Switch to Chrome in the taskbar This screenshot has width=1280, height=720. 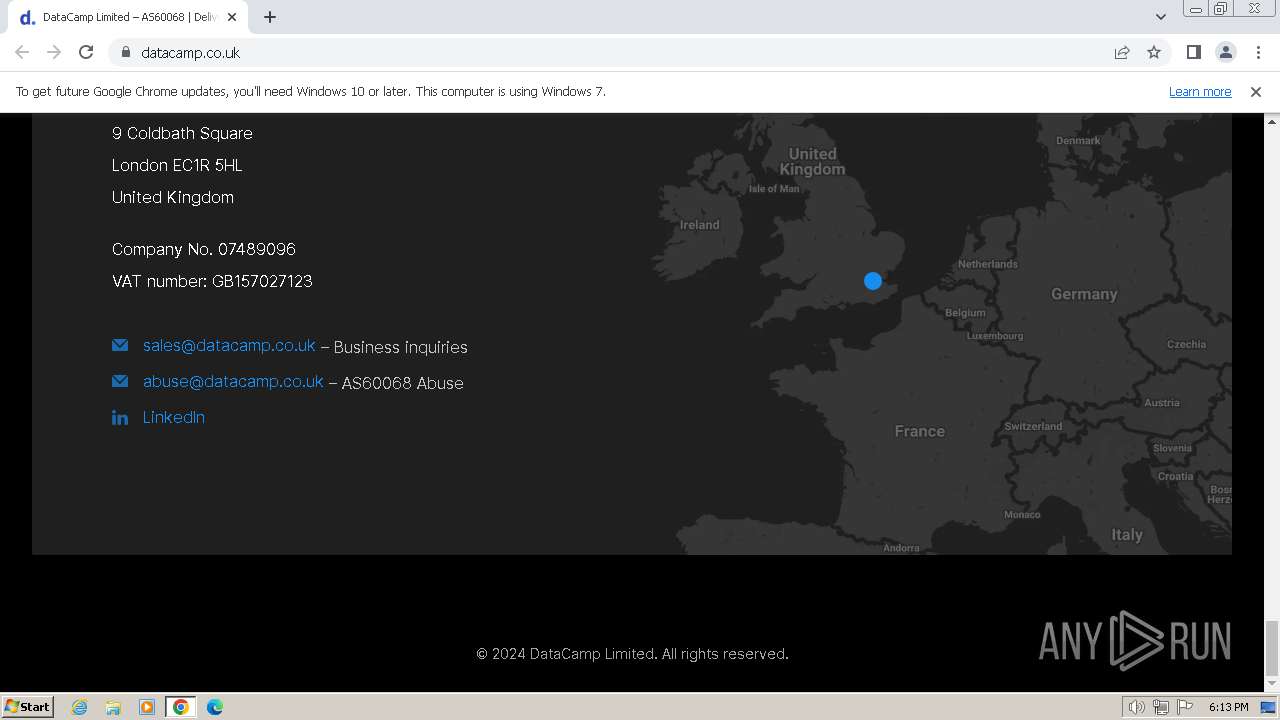(x=181, y=707)
